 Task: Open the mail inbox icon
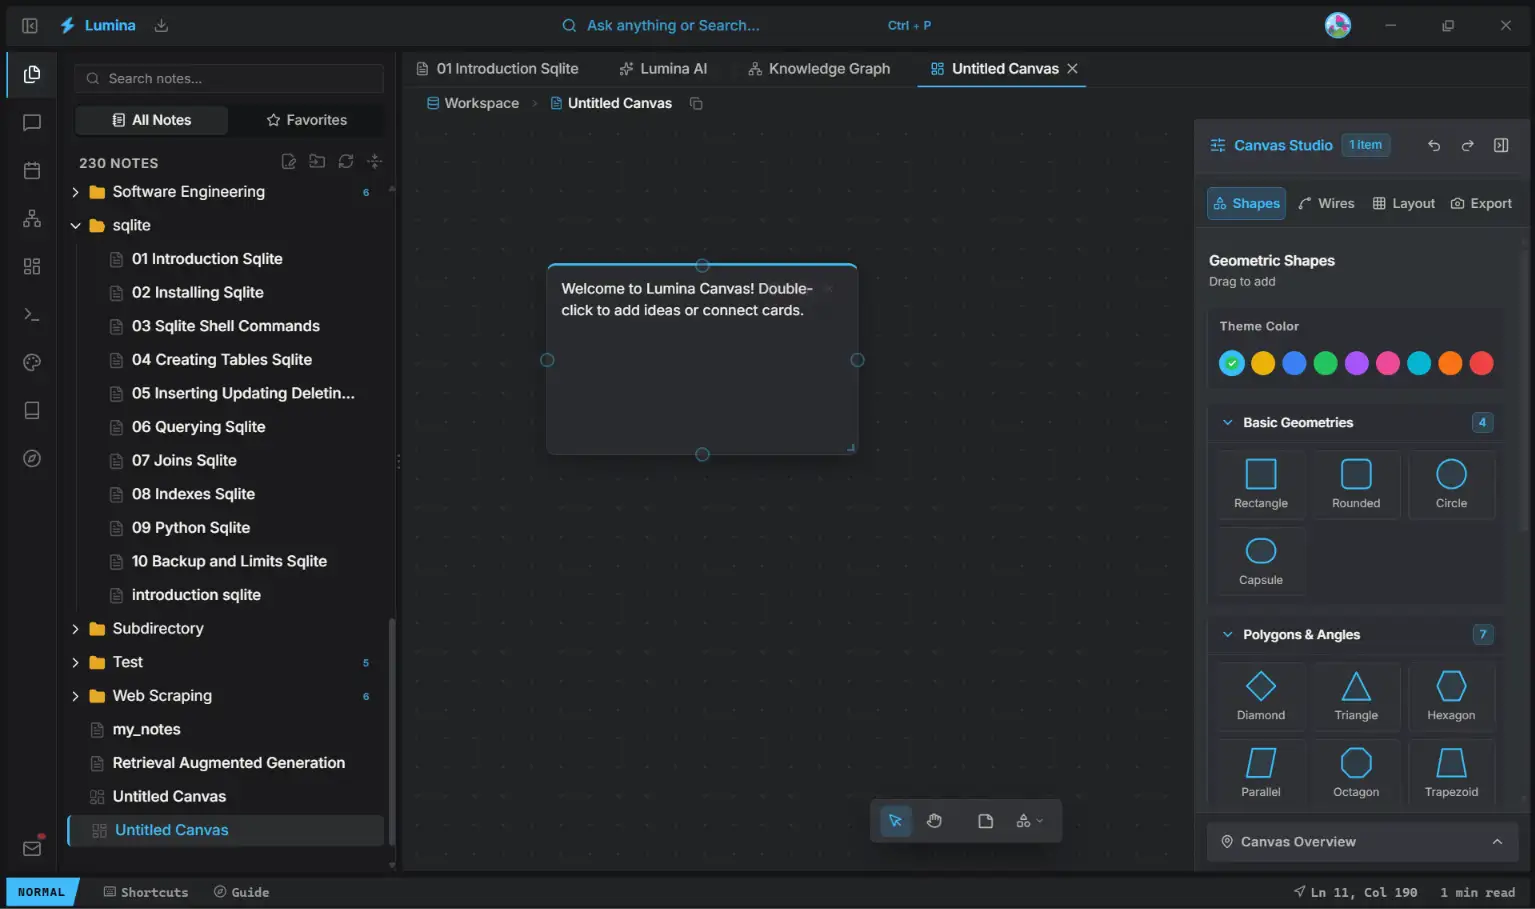pyautogui.click(x=32, y=848)
